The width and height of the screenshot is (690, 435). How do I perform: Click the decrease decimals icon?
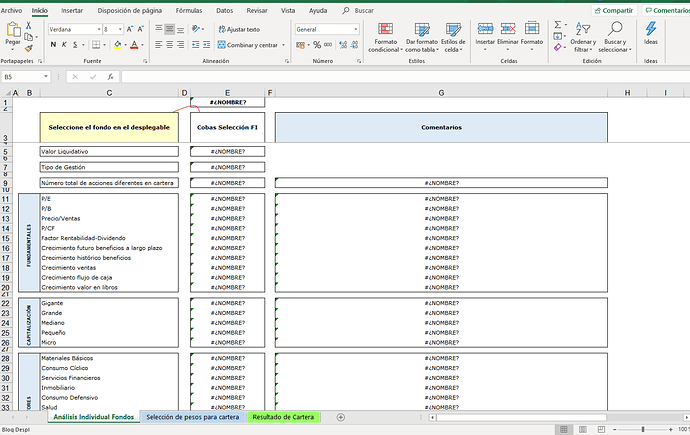pos(355,45)
